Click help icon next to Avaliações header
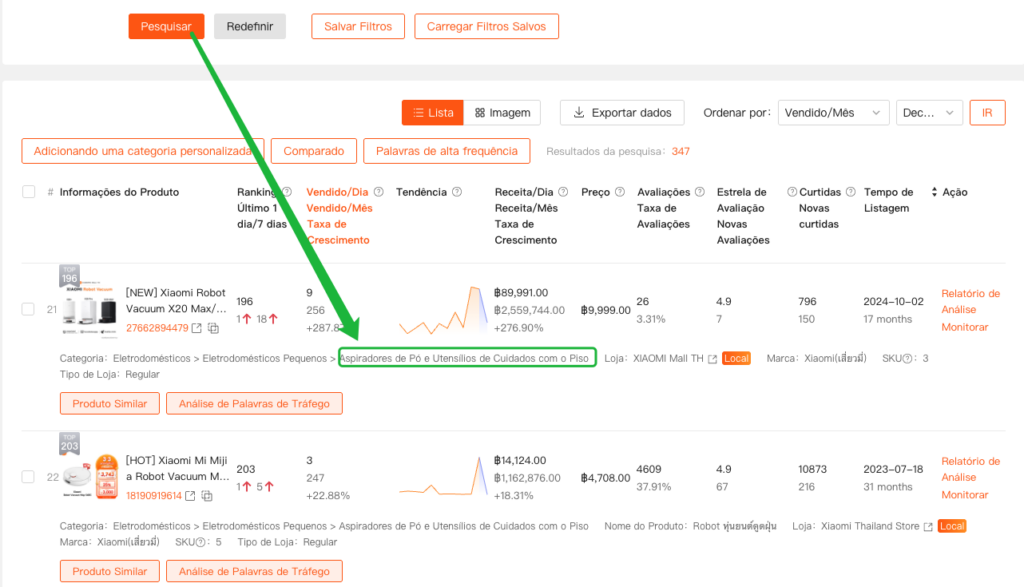 click(x=700, y=192)
